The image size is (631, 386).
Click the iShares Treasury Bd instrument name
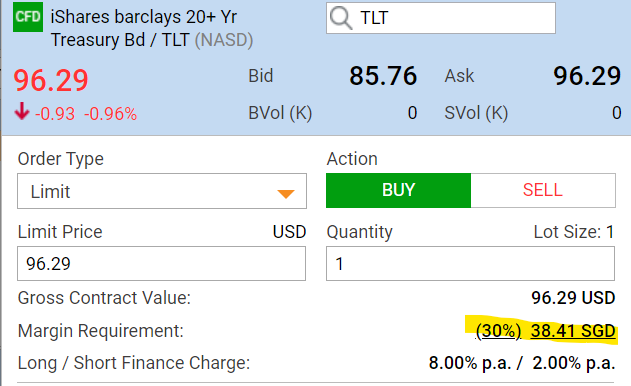coord(152,28)
